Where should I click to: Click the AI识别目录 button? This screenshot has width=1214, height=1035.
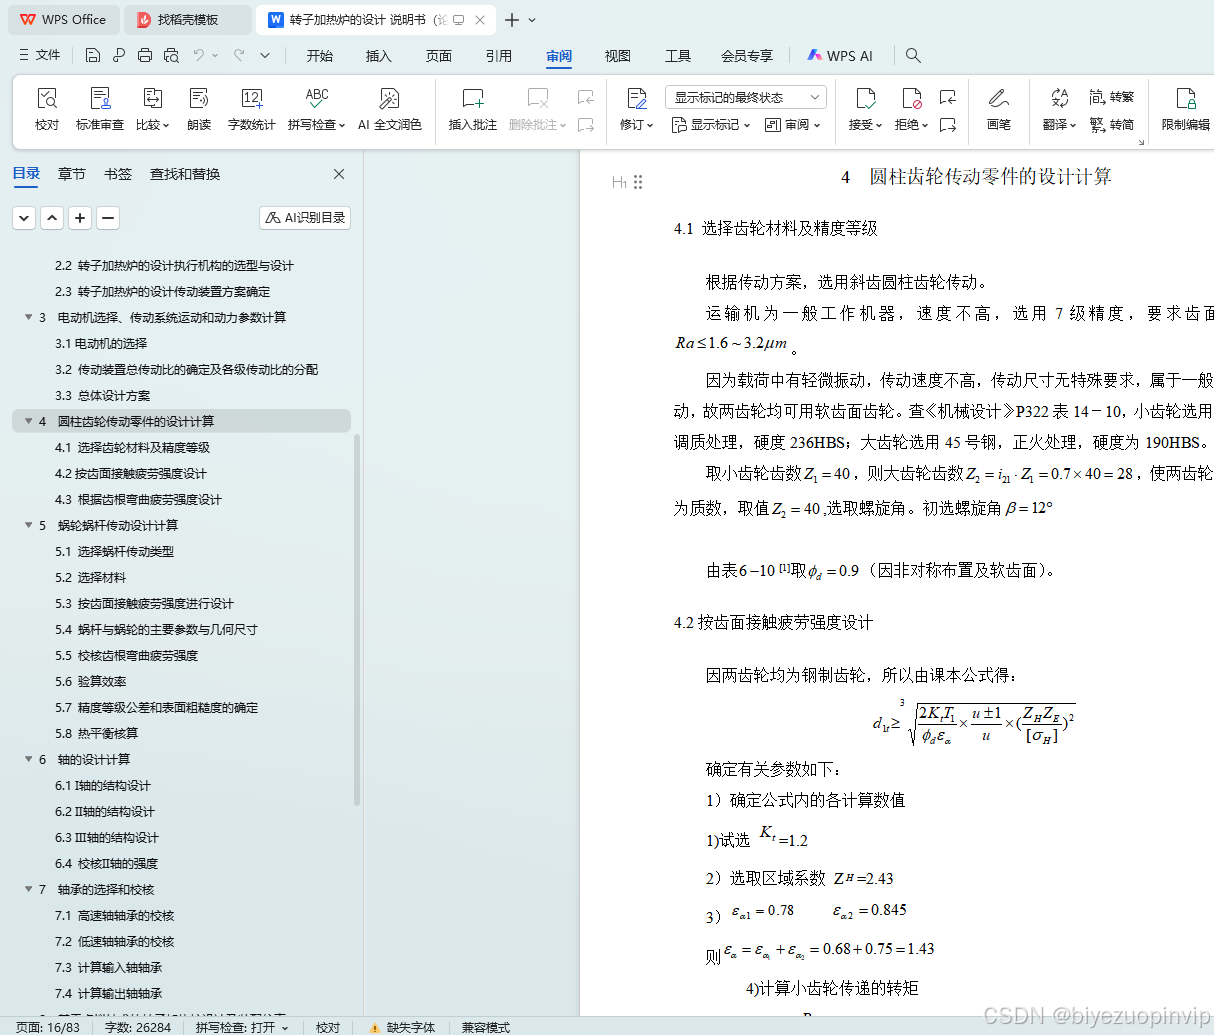point(305,217)
